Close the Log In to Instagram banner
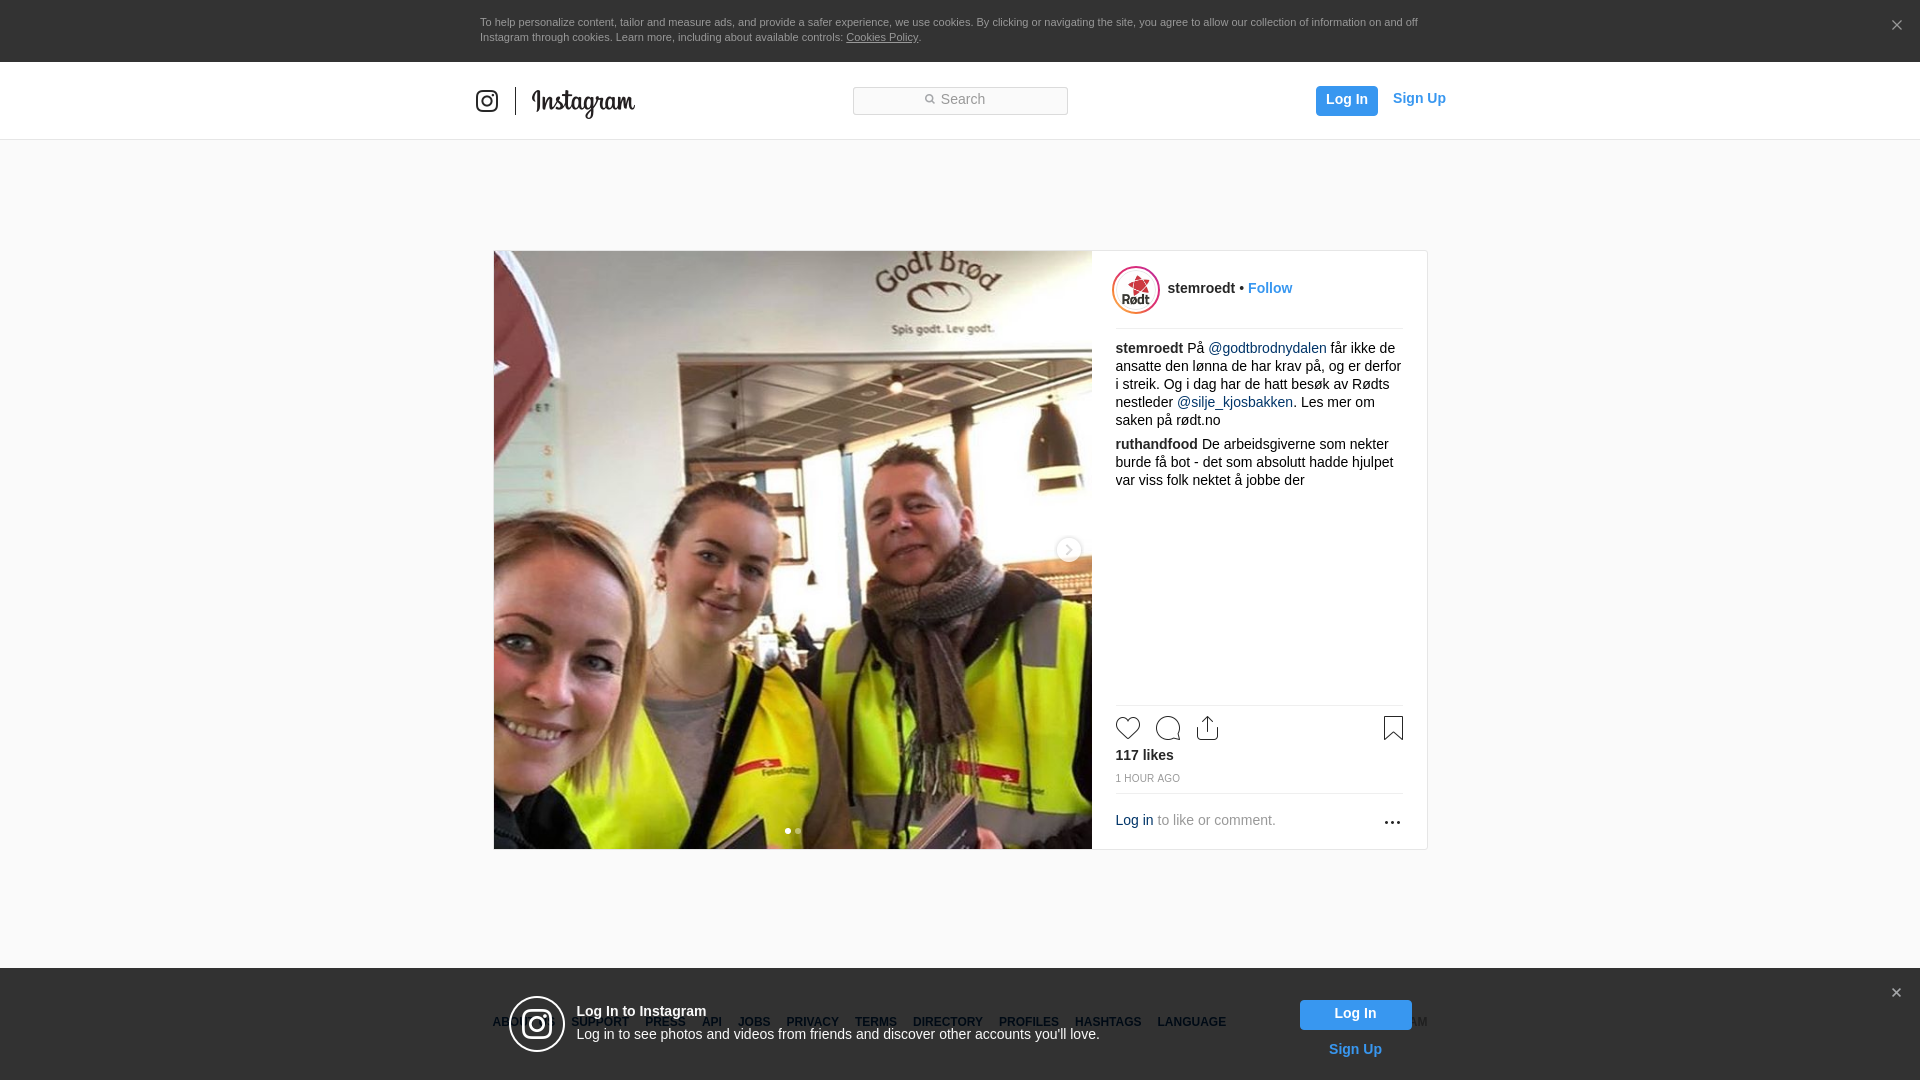The width and height of the screenshot is (1920, 1080). click(x=1896, y=993)
